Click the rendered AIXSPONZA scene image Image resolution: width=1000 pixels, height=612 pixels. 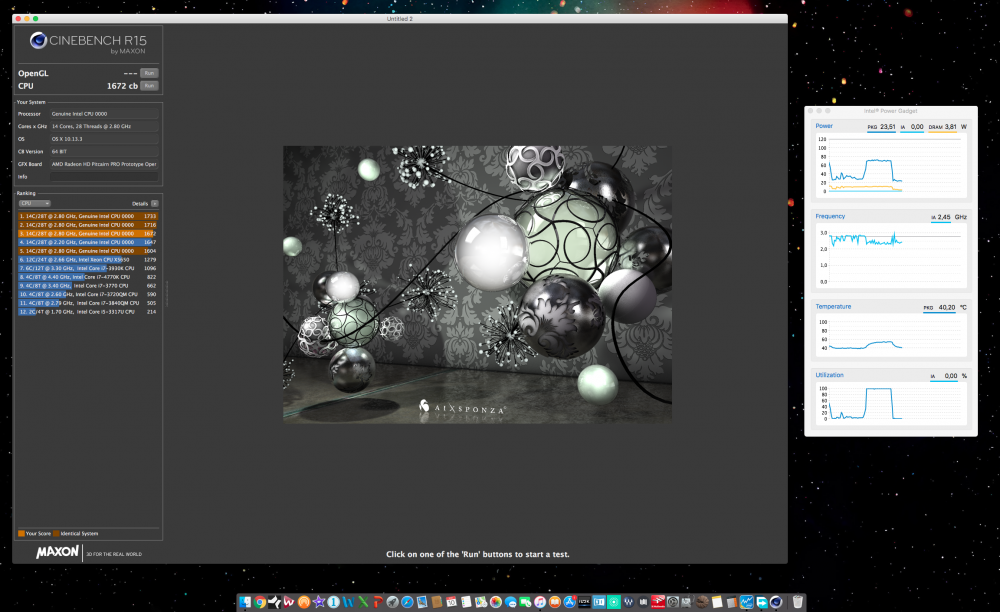click(x=477, y=284)
